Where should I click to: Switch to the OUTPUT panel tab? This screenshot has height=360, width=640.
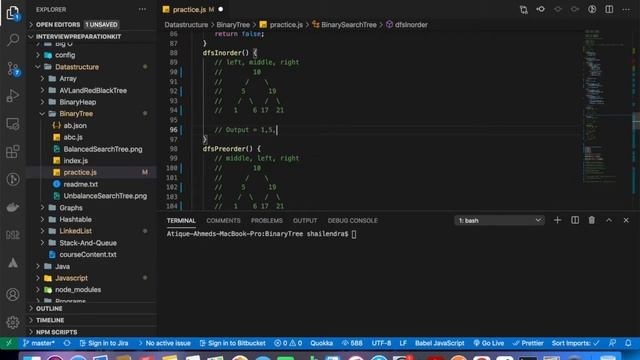[305, 220]
